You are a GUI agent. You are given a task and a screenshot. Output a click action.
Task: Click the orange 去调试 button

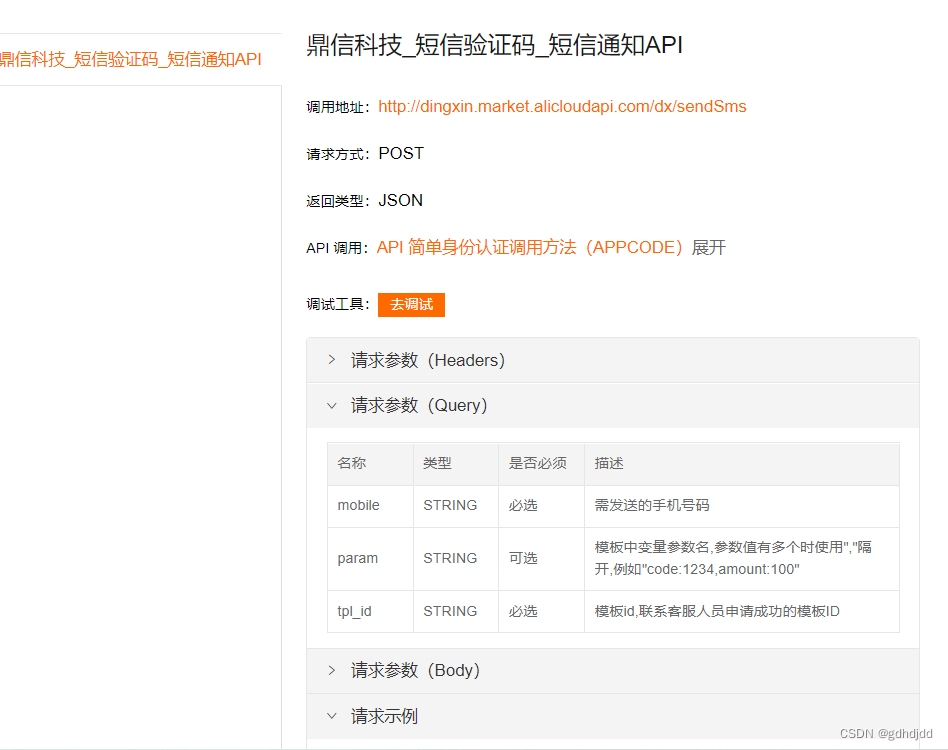pyautogui.click(x=411, y=305)
